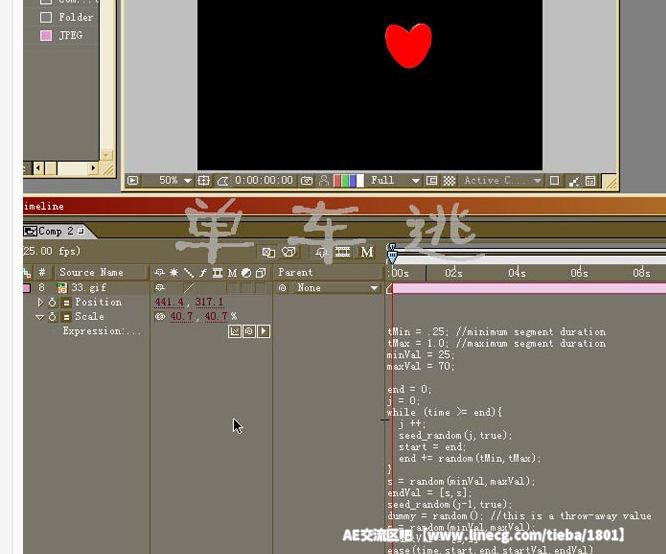The height and width of the screenshot is (554, 666).
Task: Click the blue channel swatch
Action: pyautogui.click(x=352, y=181)
